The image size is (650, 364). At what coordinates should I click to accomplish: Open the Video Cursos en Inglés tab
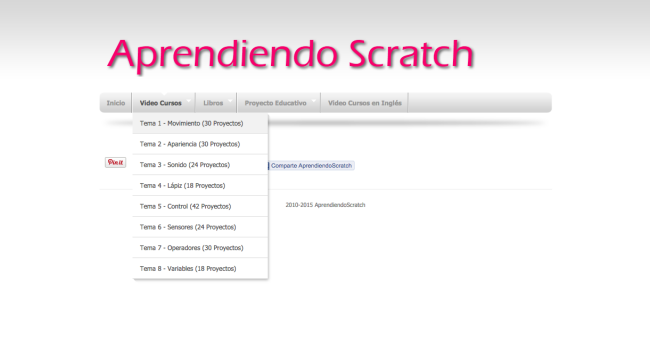[365, 103]
